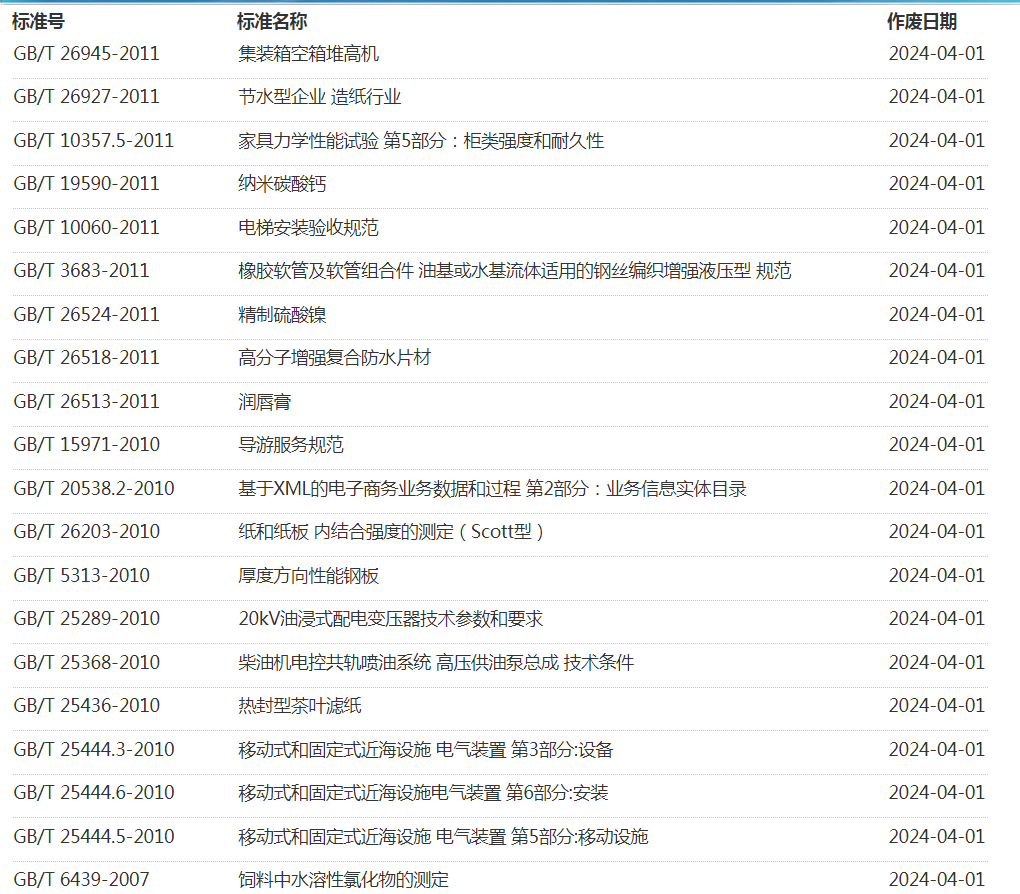Open the 电梯安装验收规范 entry
This screenshot has width=1020, height=894.
pyautogui.click(x=308, y=228)
